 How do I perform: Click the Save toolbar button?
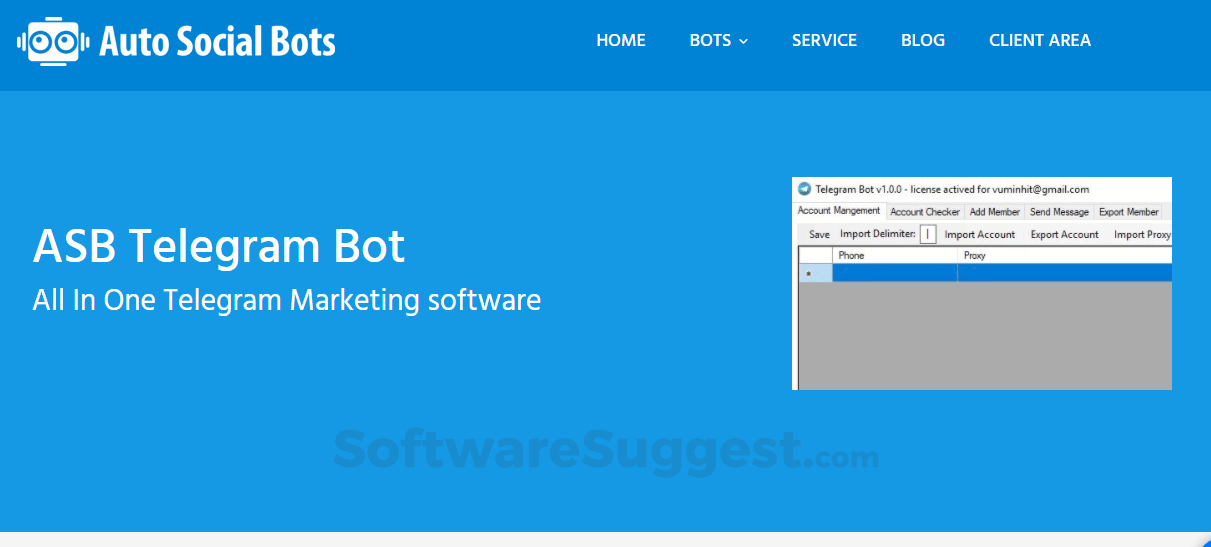[x=819, y=234]
